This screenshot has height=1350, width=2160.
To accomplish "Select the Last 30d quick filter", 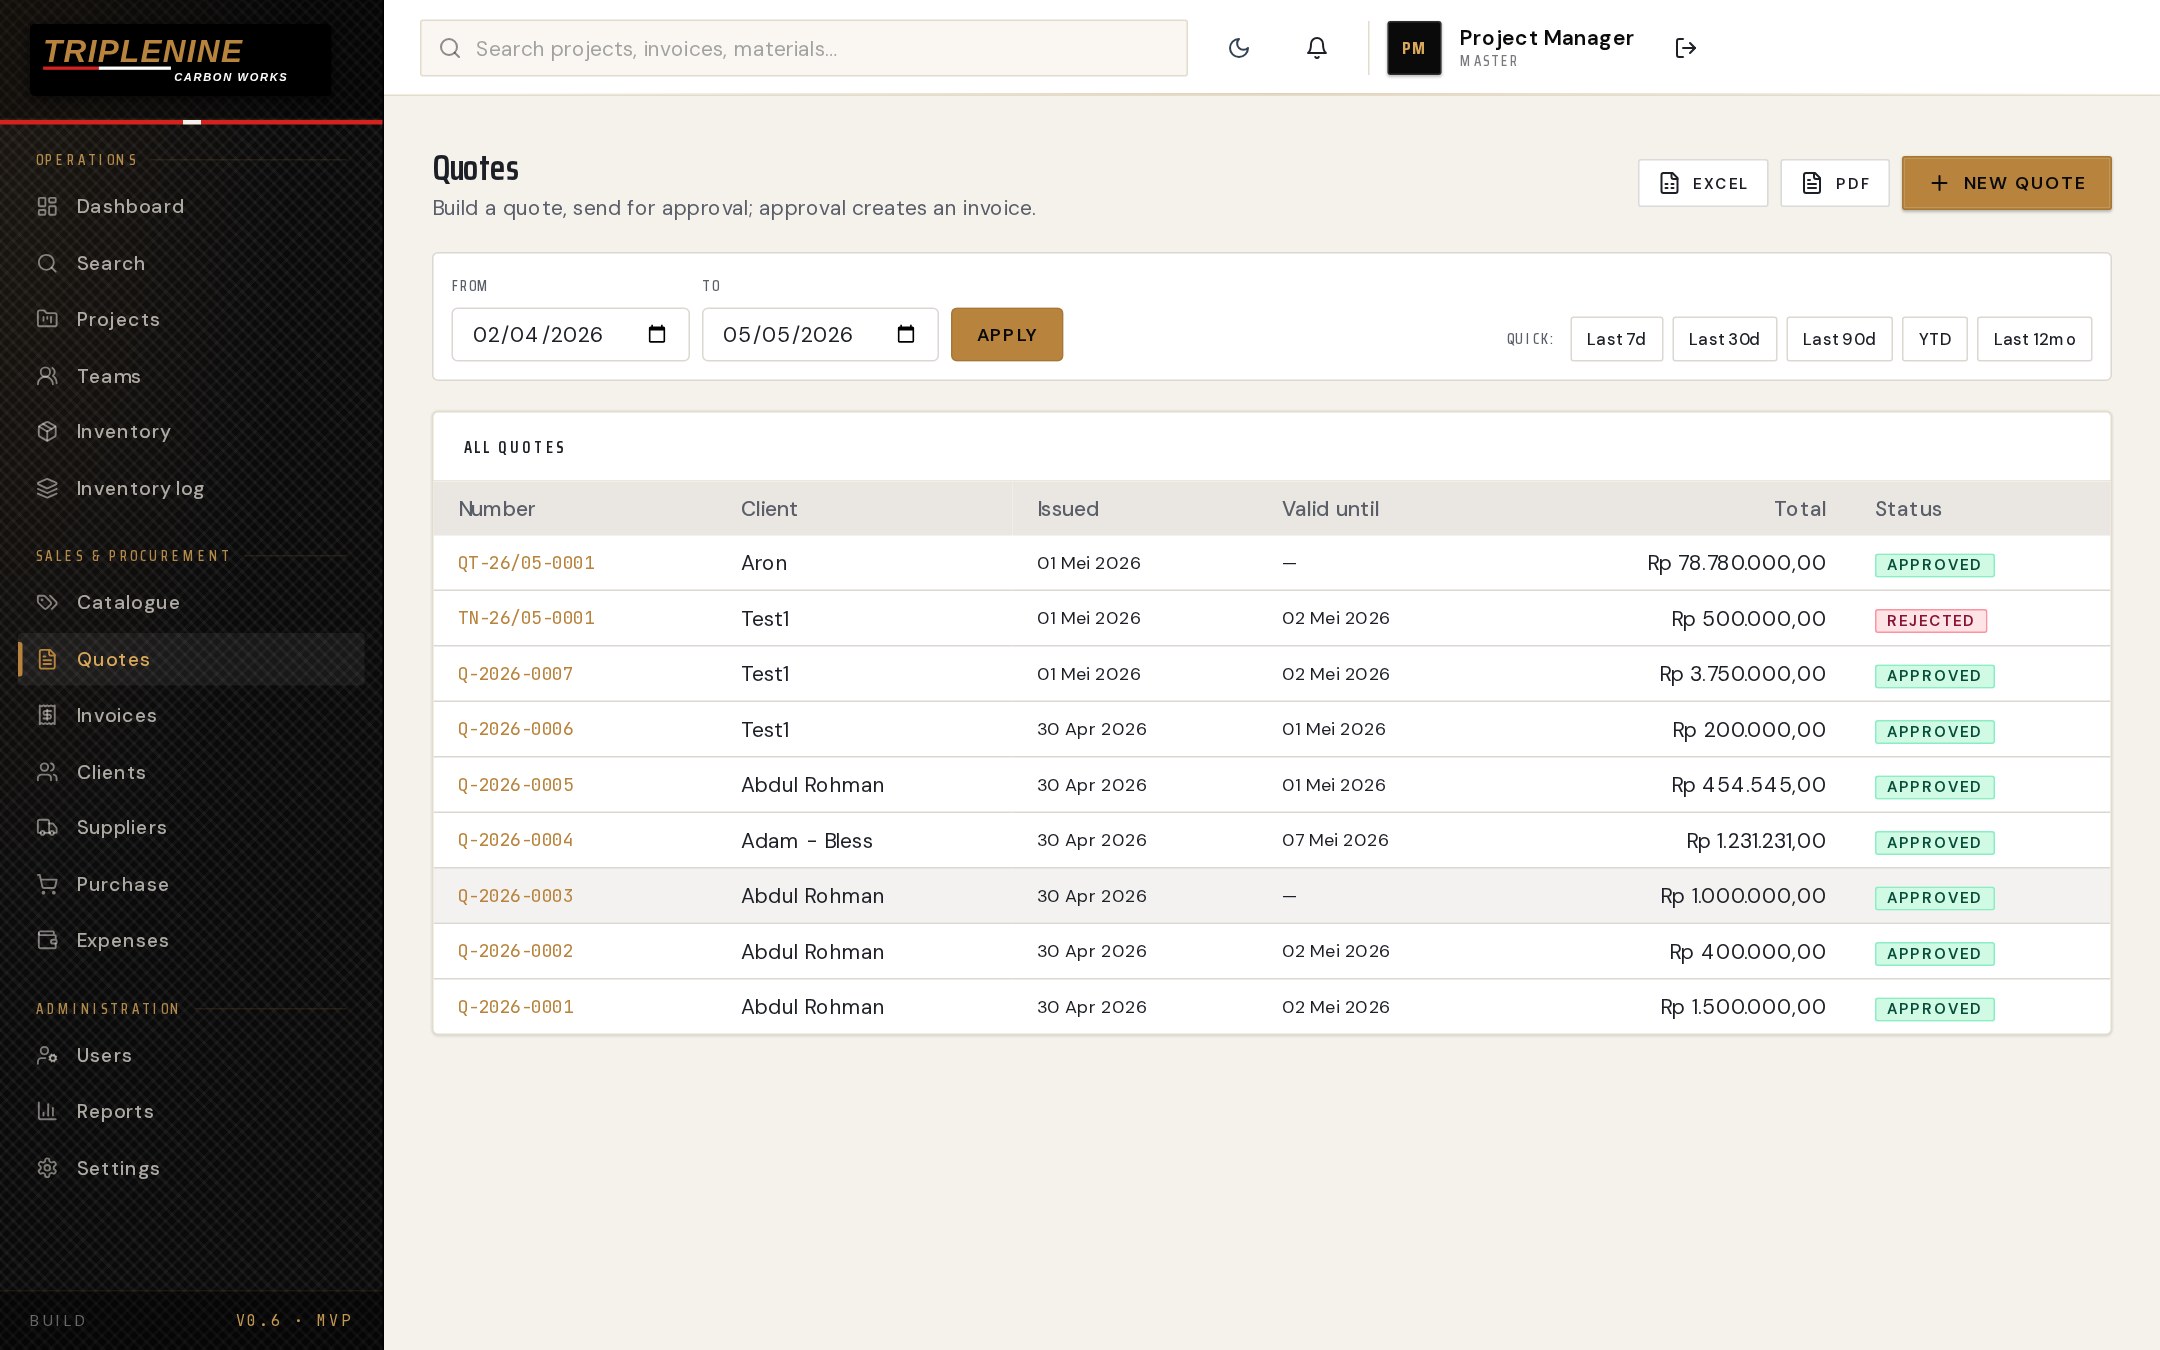I will (1724, 339).
